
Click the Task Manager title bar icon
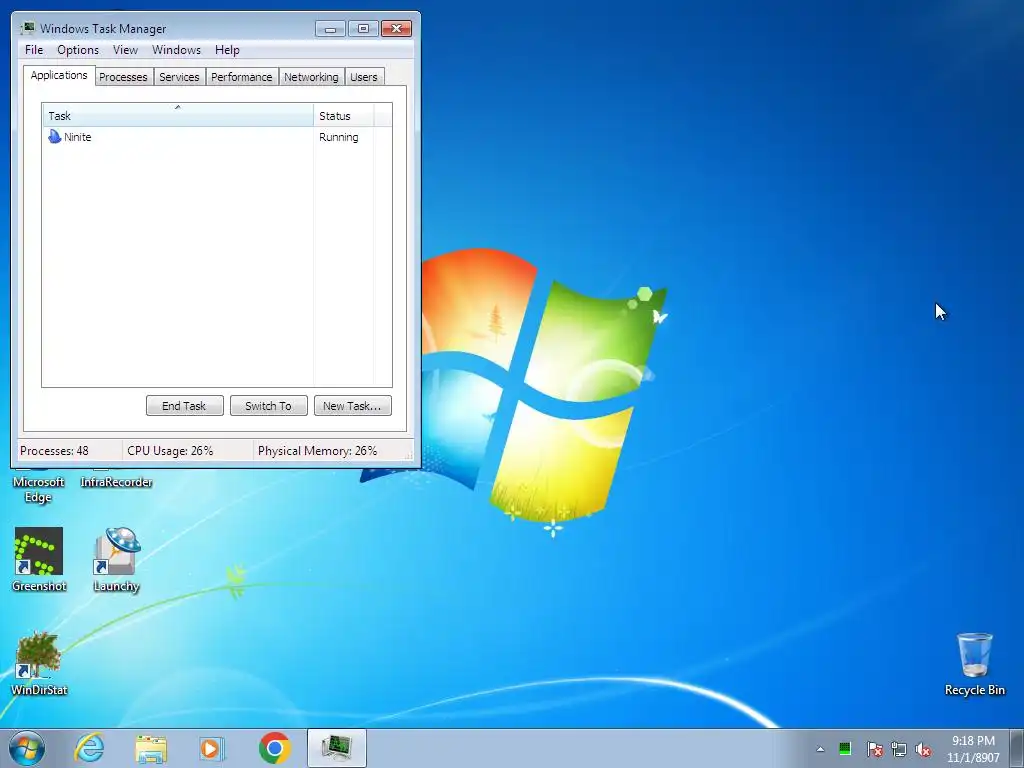pos(27,28)
